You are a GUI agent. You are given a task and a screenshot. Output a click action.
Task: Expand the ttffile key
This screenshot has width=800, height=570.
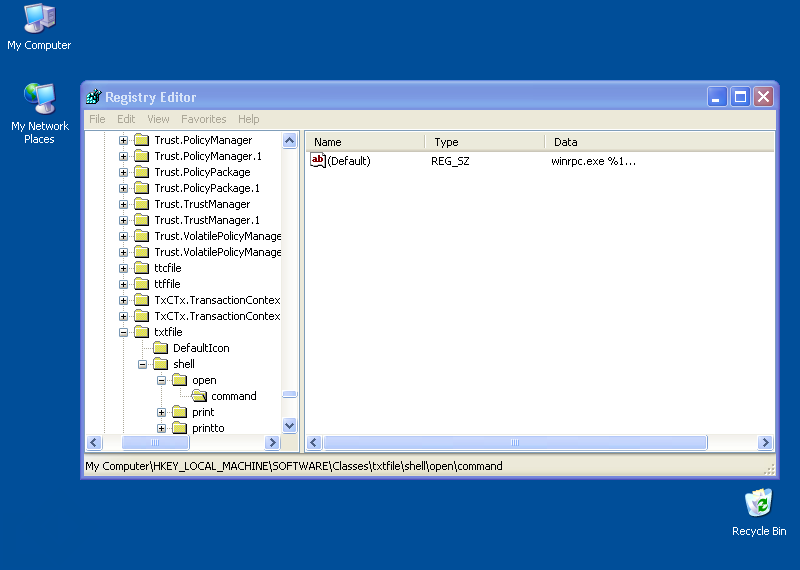(x=123, y=284)
